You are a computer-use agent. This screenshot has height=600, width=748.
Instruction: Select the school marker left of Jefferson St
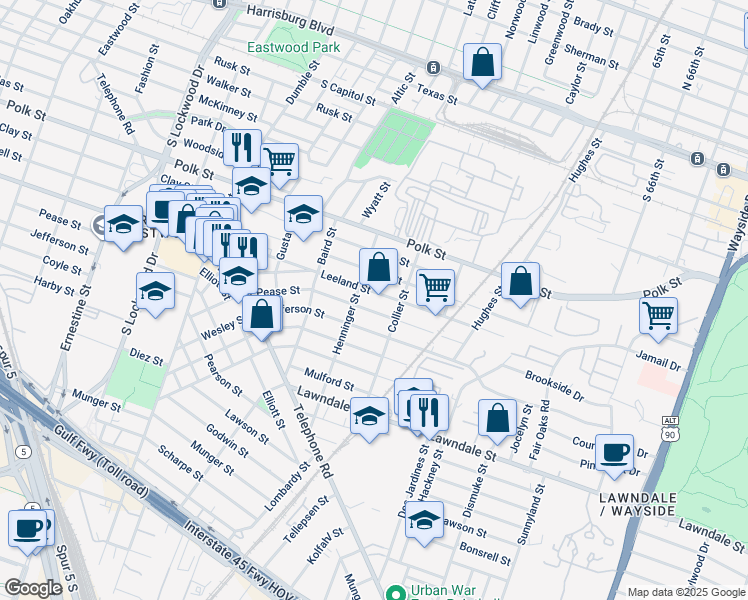[x=123, y=225]
